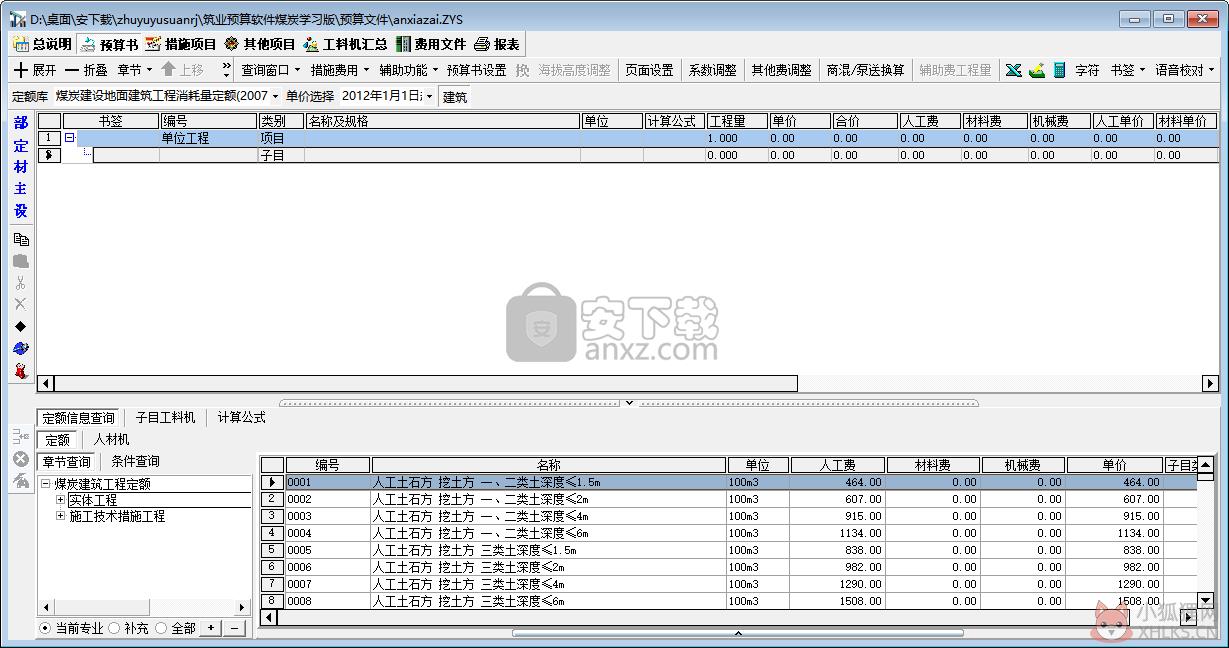Switch to the 工料机汇总 tab
This screenshot has width=1229, height=648.
click(345, 44)
